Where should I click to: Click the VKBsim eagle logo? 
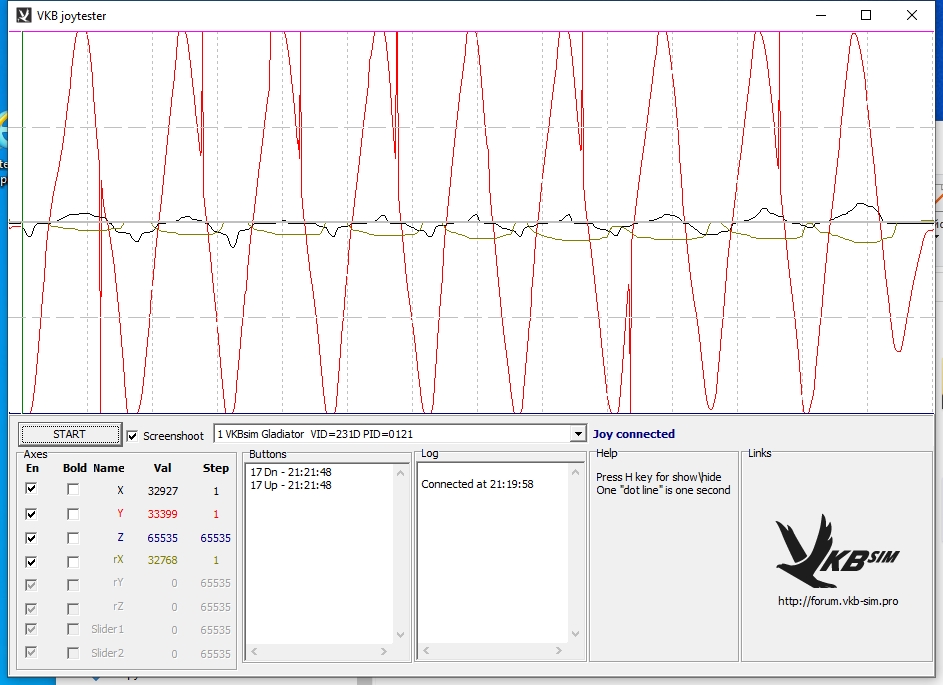coord(838,550)
